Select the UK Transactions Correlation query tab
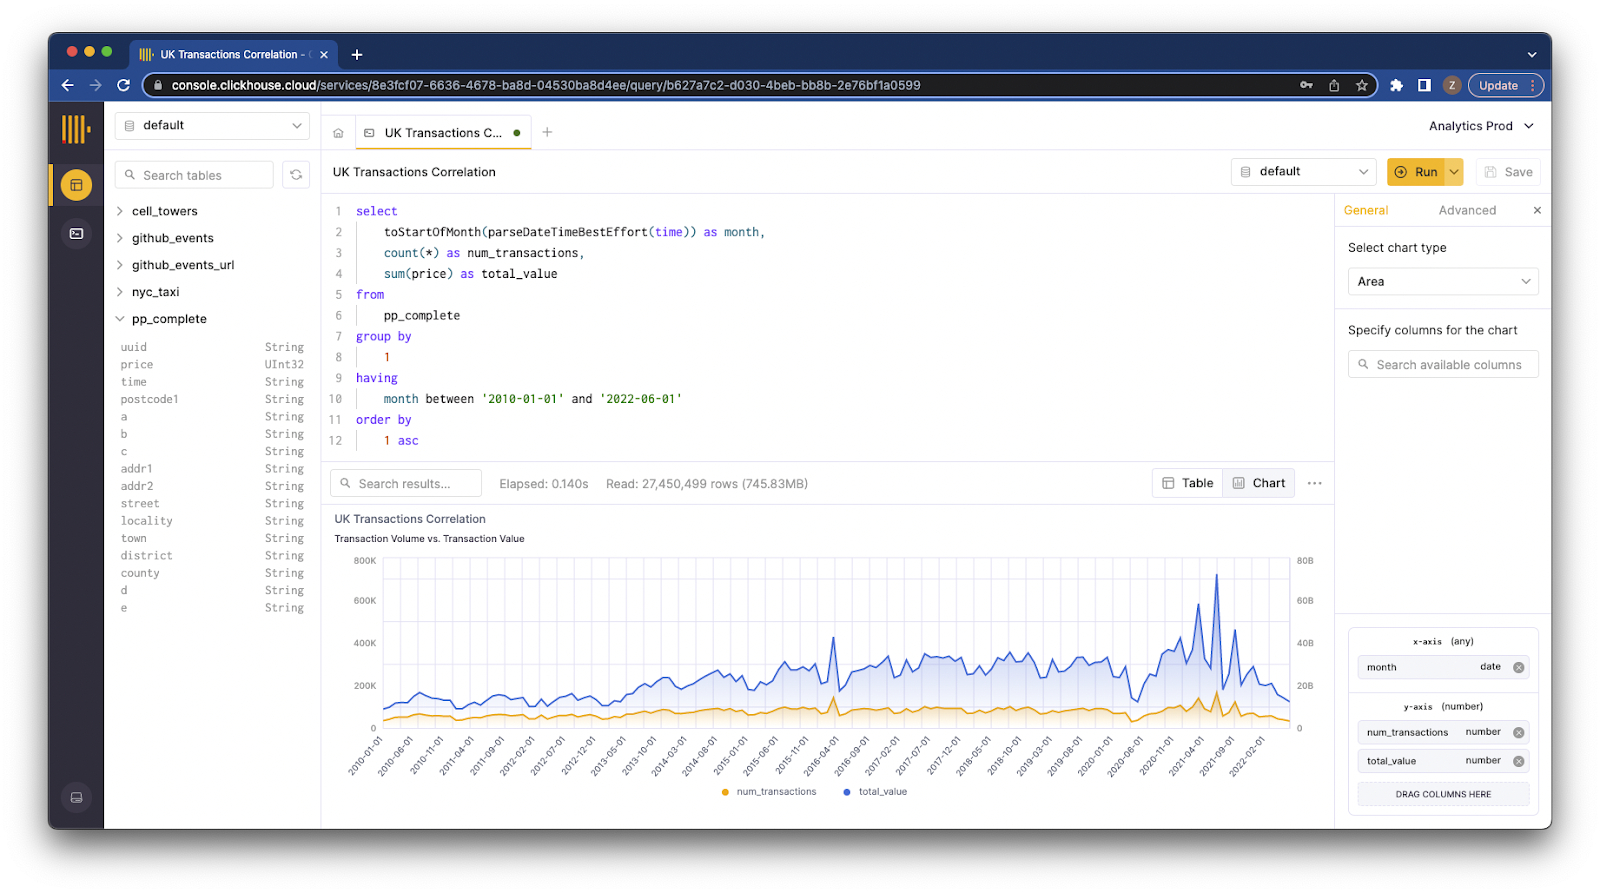The height and width of the screenshot is (893, 1600). click(x=442, y=133)
